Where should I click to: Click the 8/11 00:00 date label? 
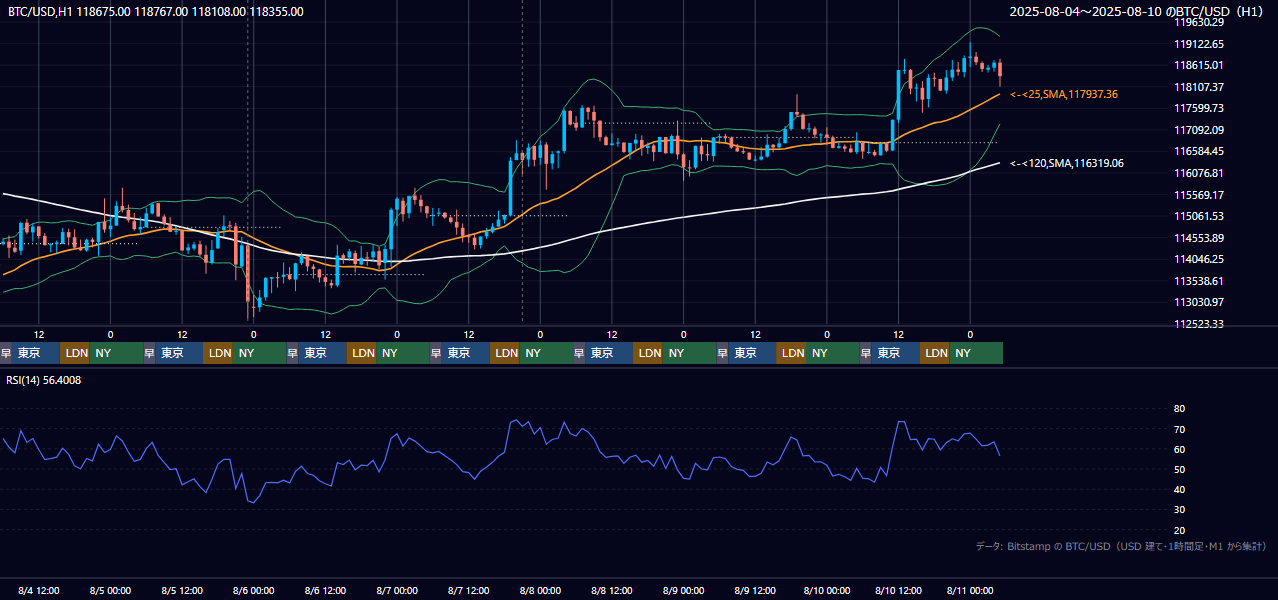[970, 591]
